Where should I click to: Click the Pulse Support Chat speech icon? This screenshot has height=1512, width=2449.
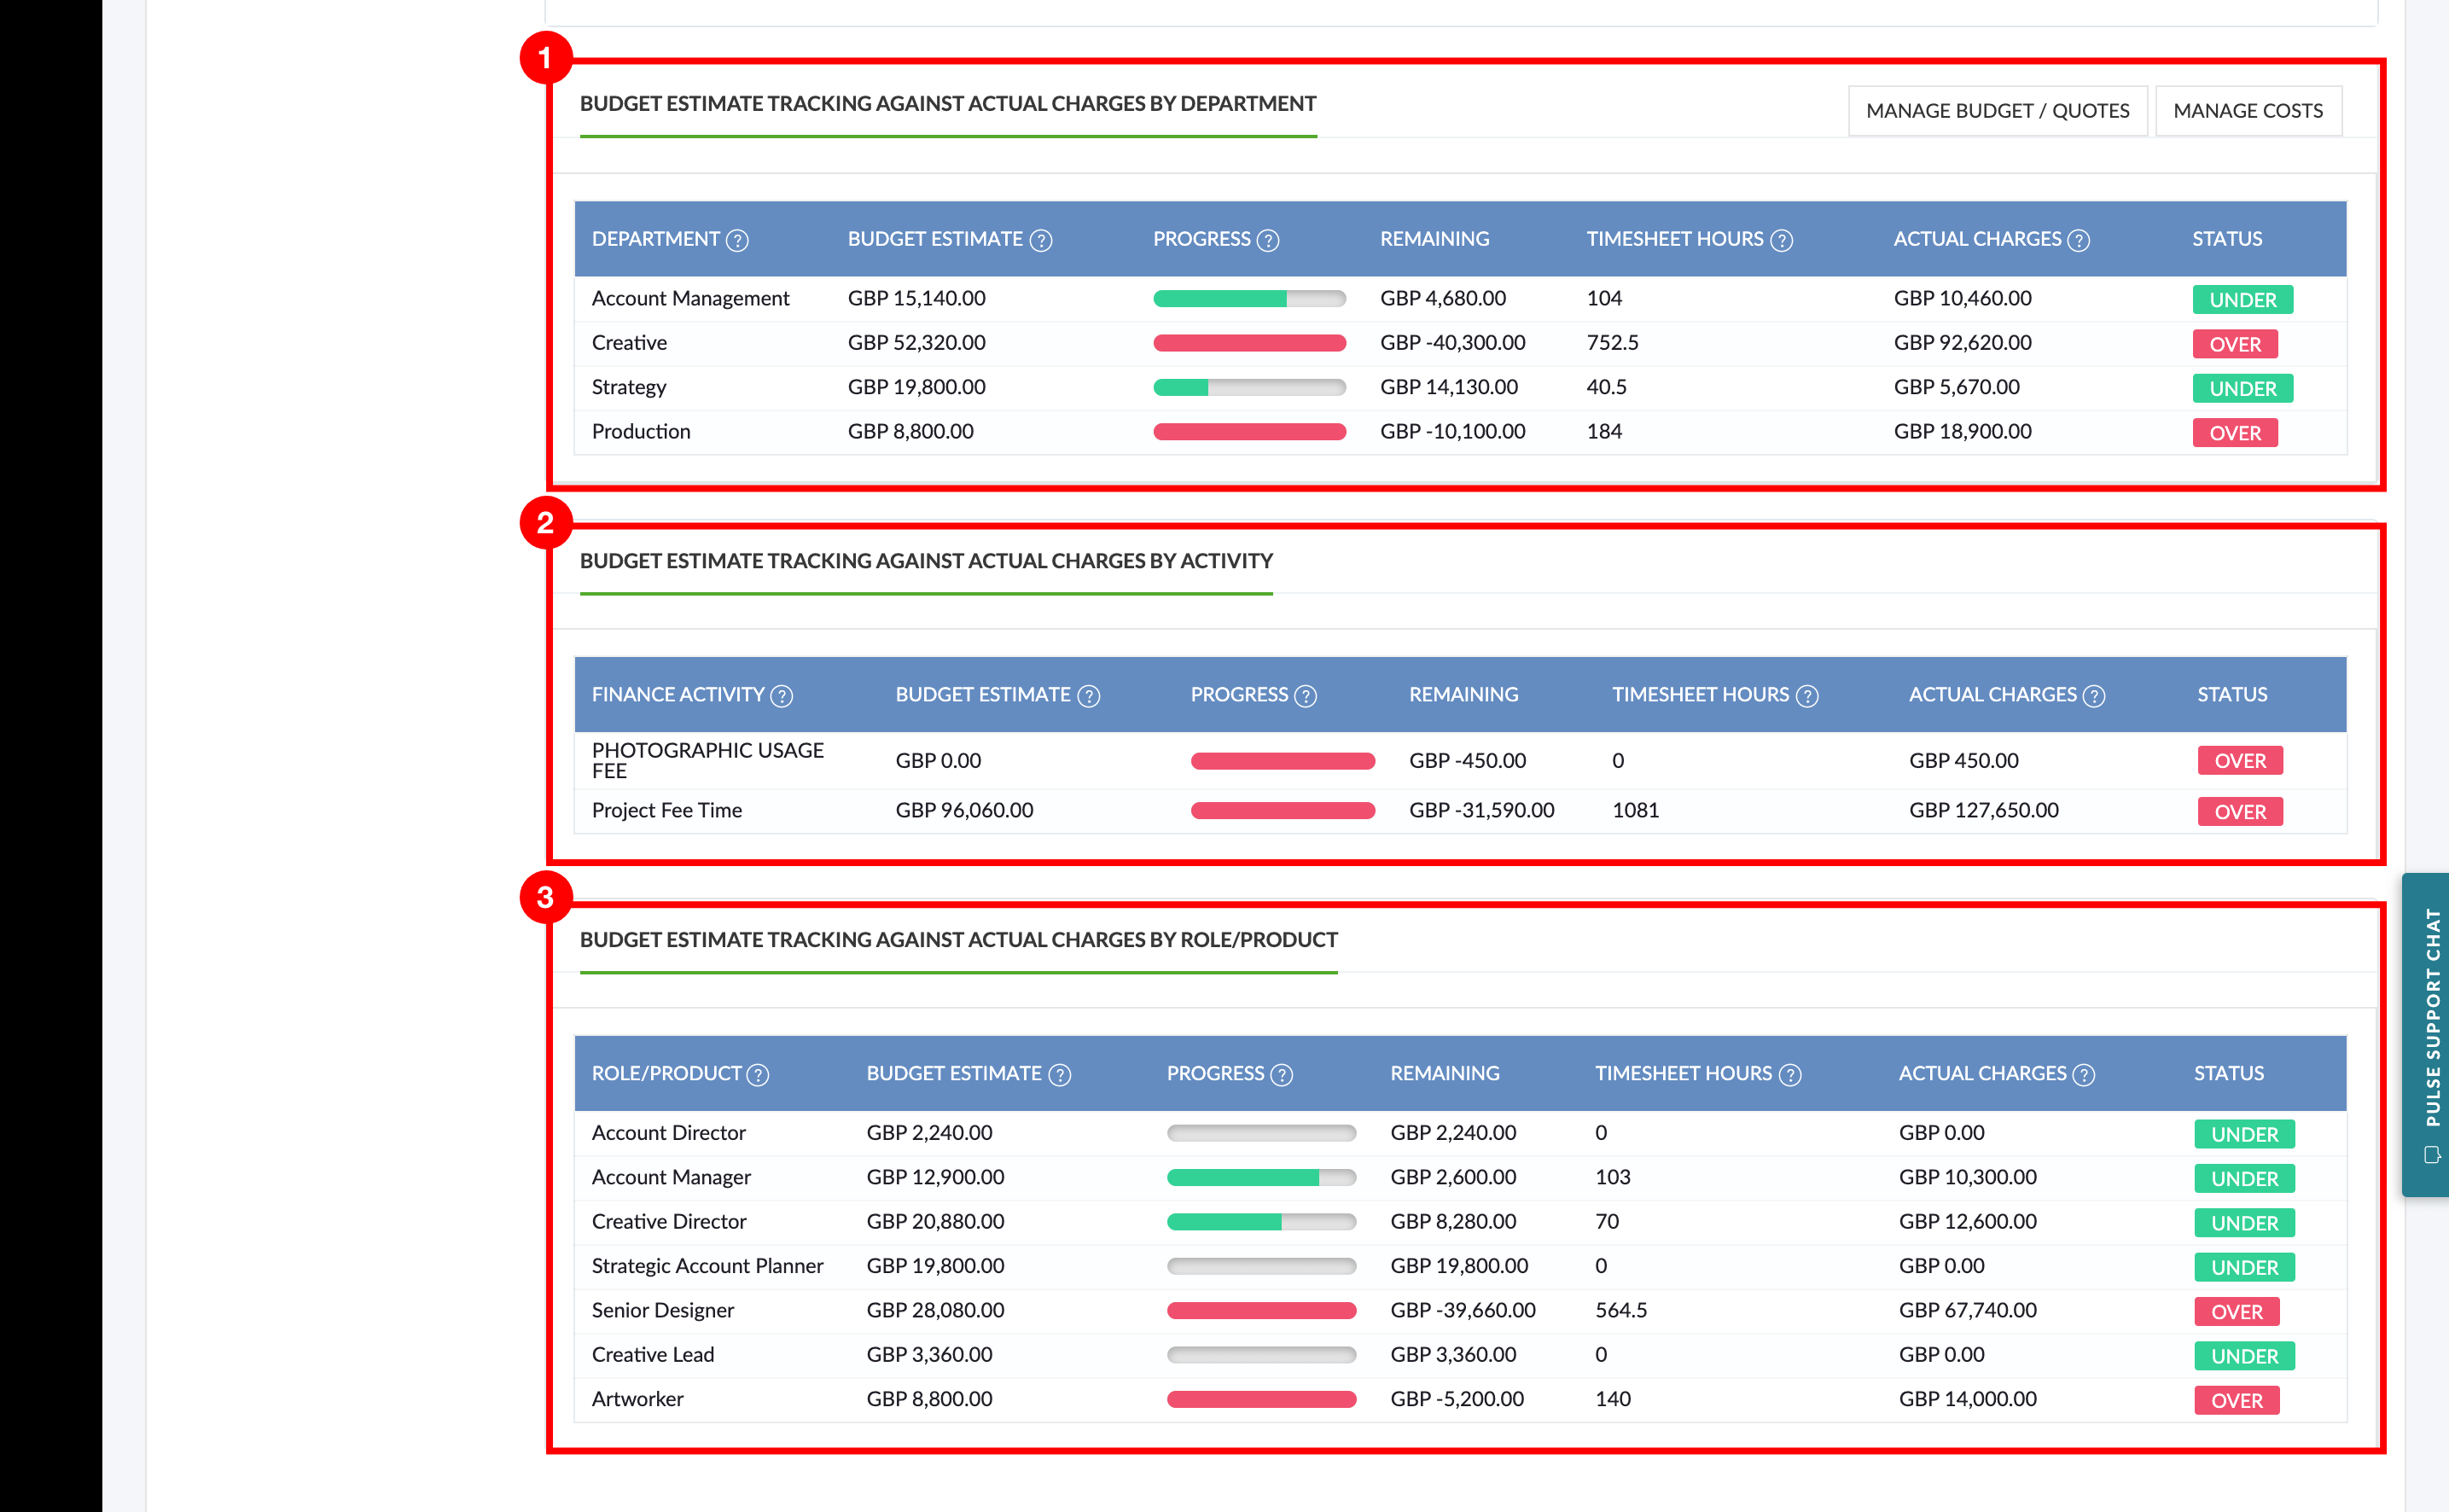click(x=2432, y=1155)
